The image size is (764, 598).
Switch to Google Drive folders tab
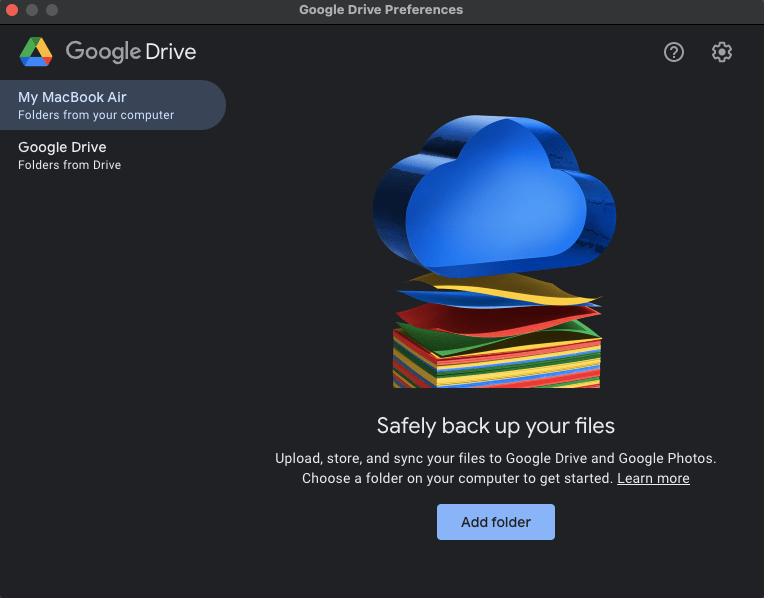pos(113,155)
